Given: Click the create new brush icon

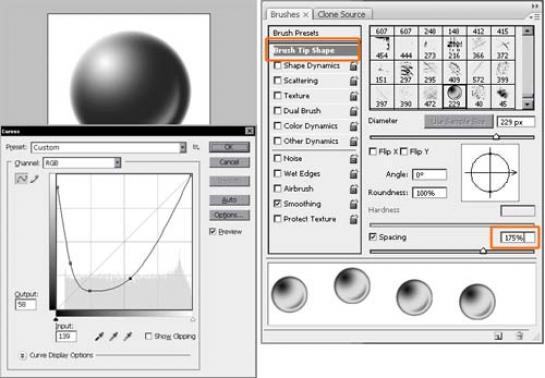Looking at the screenshot, I should click(x=498, y=336).
